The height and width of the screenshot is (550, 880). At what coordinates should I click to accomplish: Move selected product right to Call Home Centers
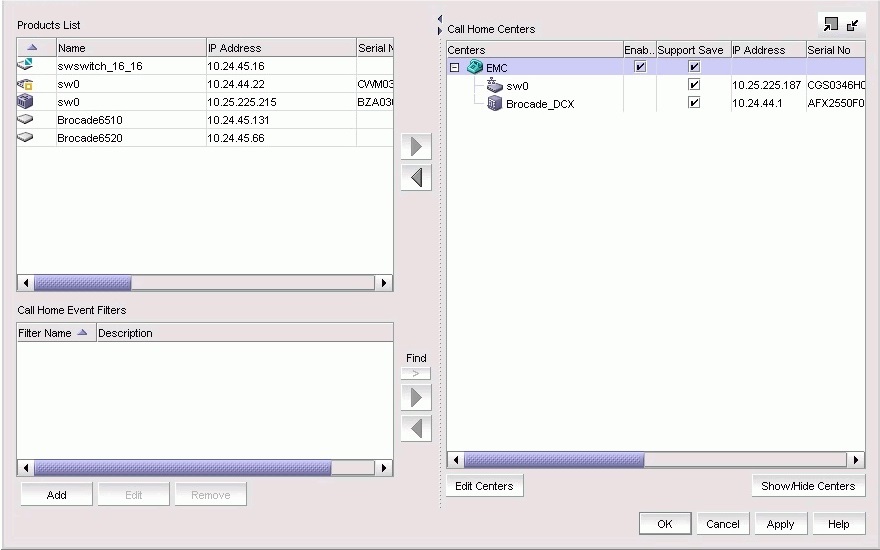pyautogui.click(x=416, y=146)
